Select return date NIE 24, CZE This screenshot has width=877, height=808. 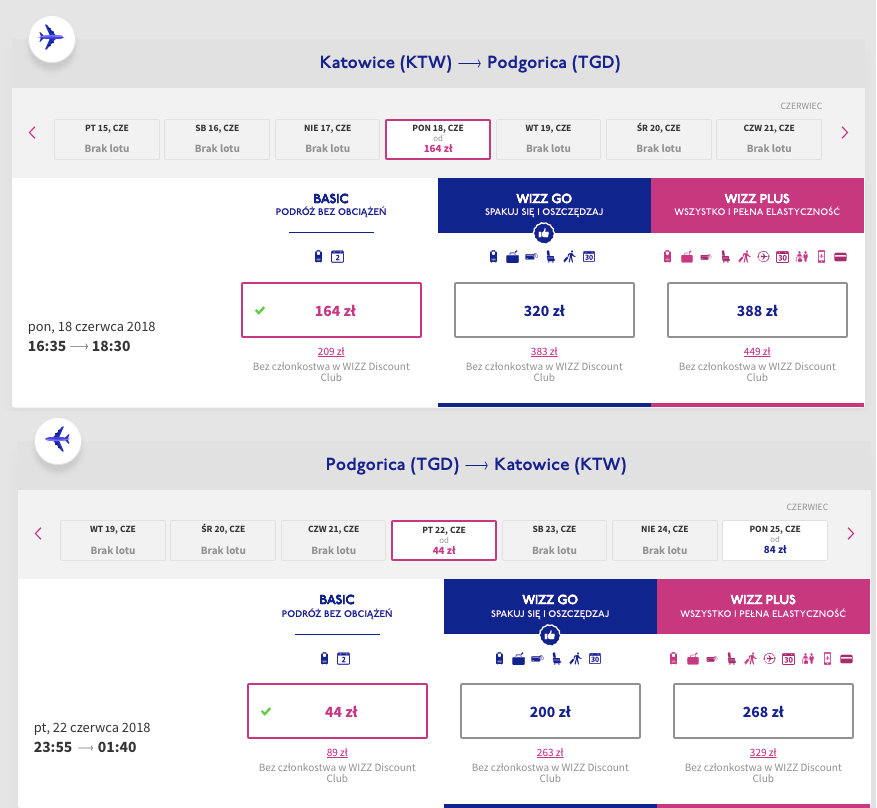665,540
